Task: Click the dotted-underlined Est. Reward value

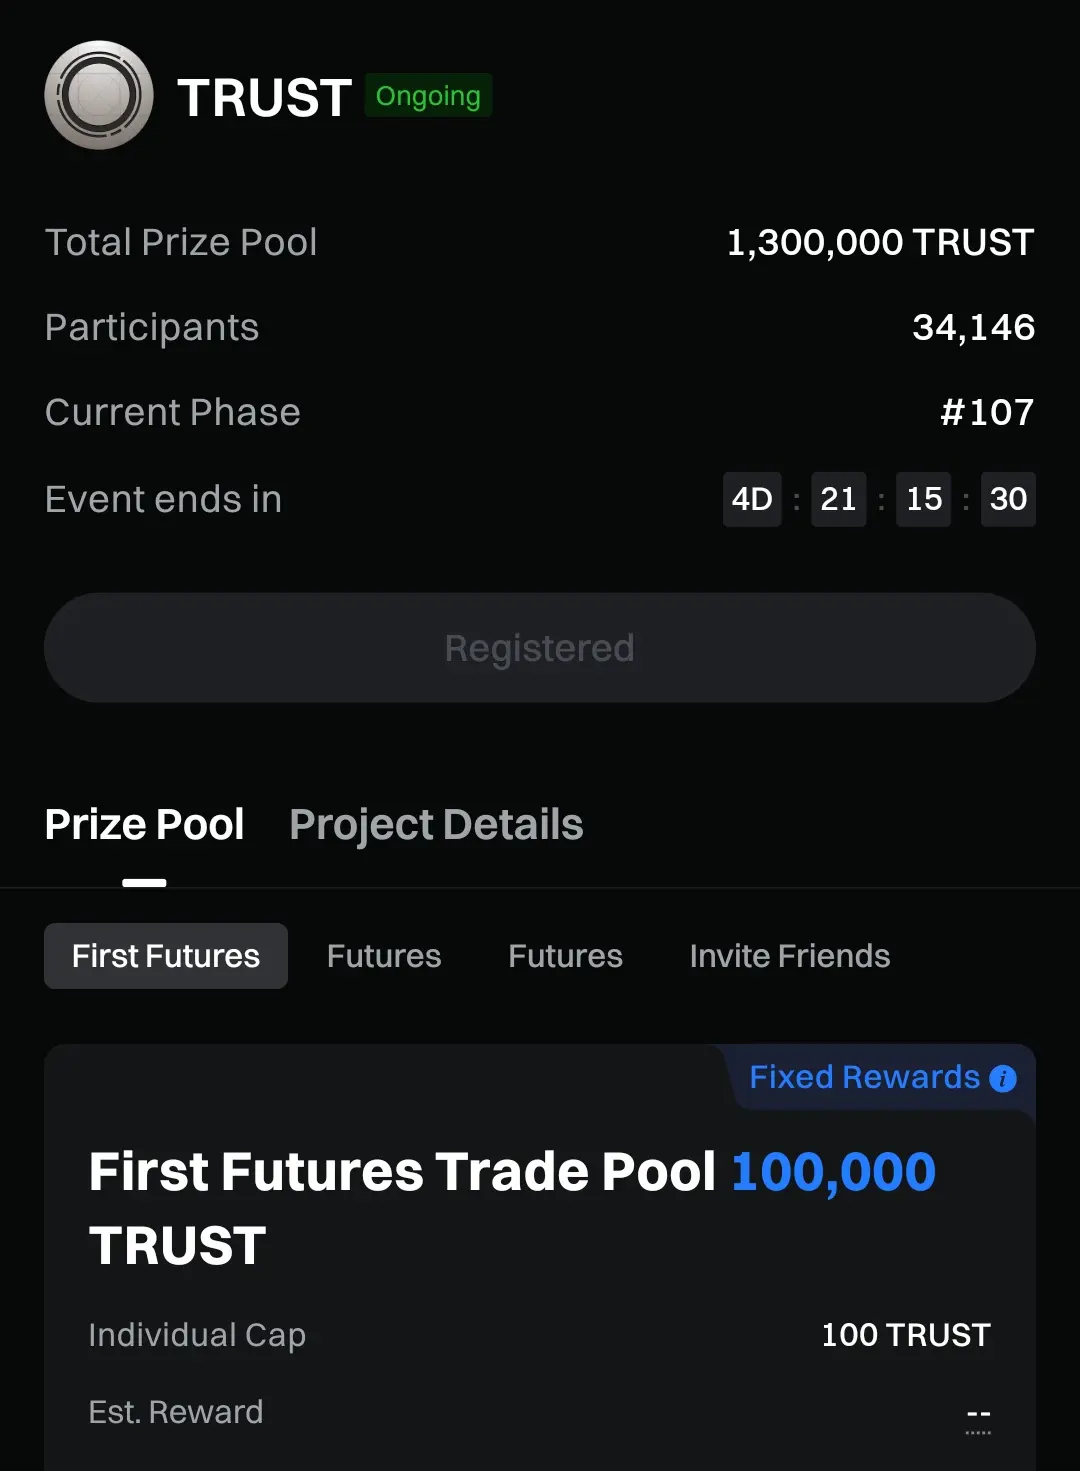Action: pos(978,1414)
